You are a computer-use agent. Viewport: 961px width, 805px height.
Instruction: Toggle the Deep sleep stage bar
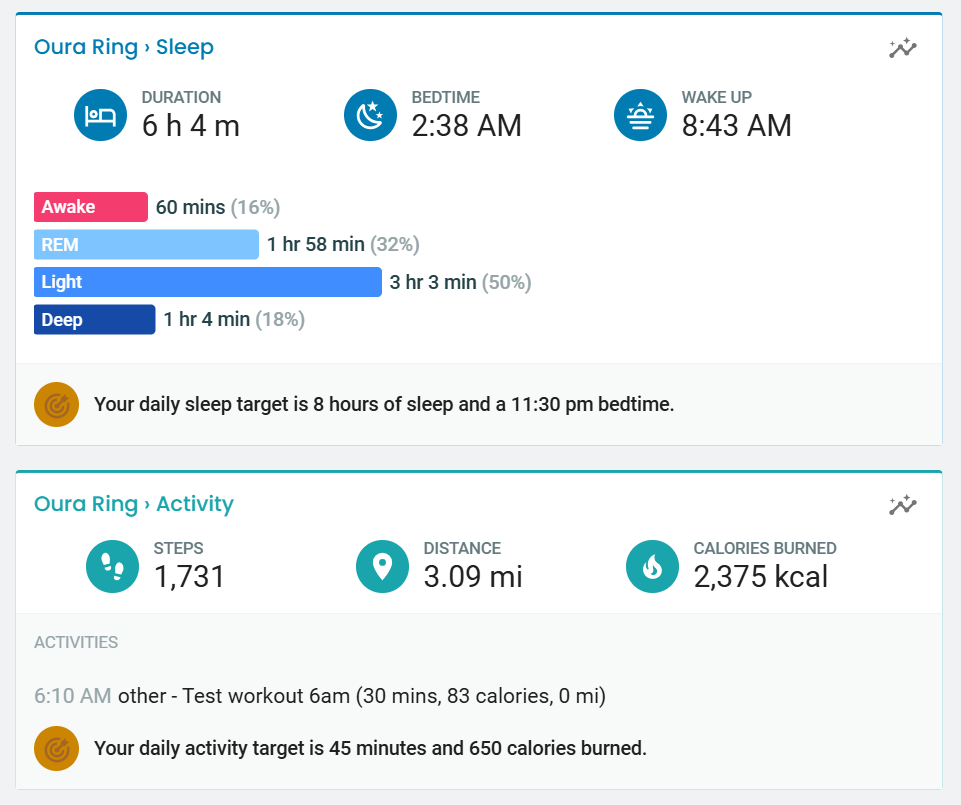(x=94, y=319)
